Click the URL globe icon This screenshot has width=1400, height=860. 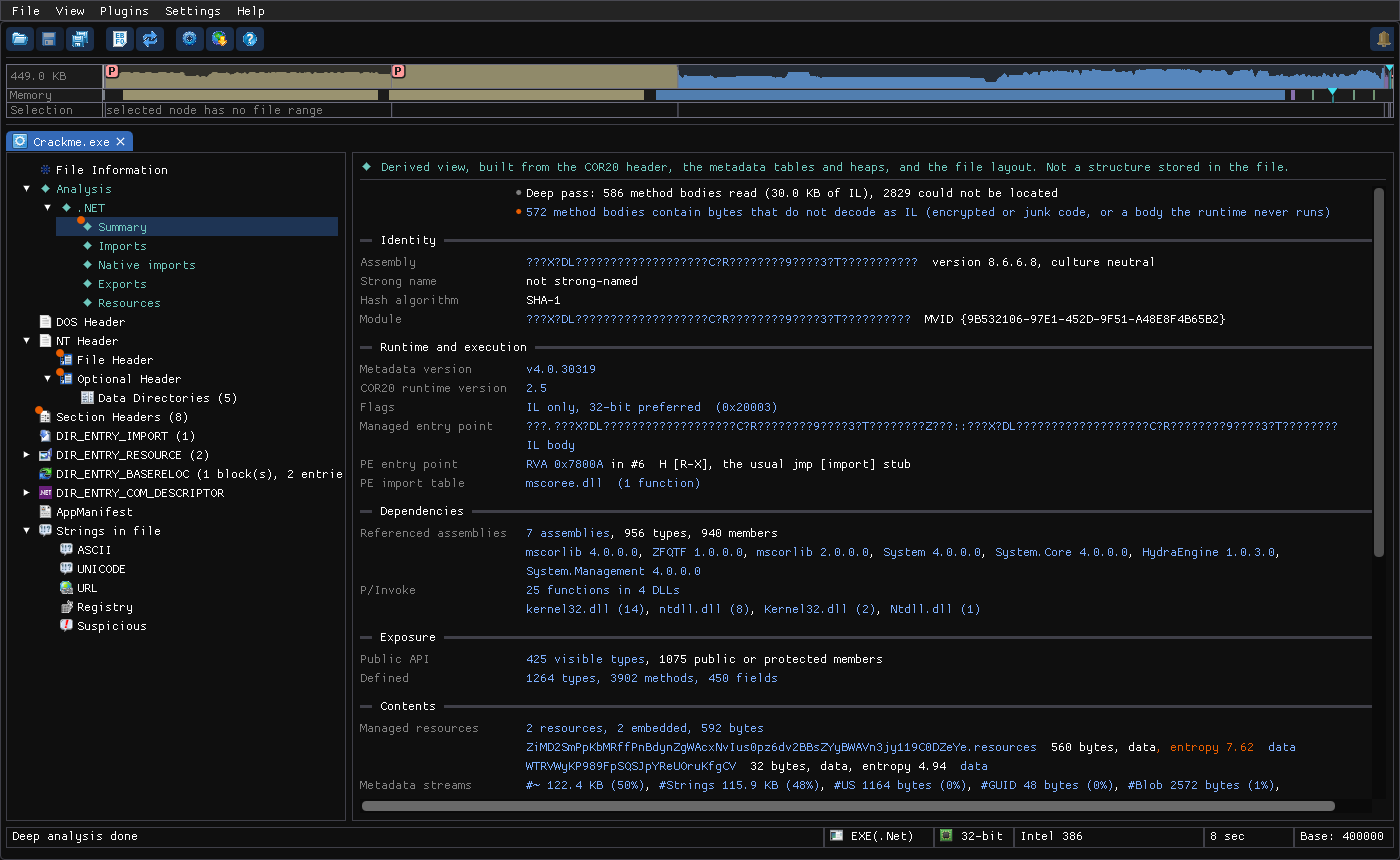tap(66, 588)
